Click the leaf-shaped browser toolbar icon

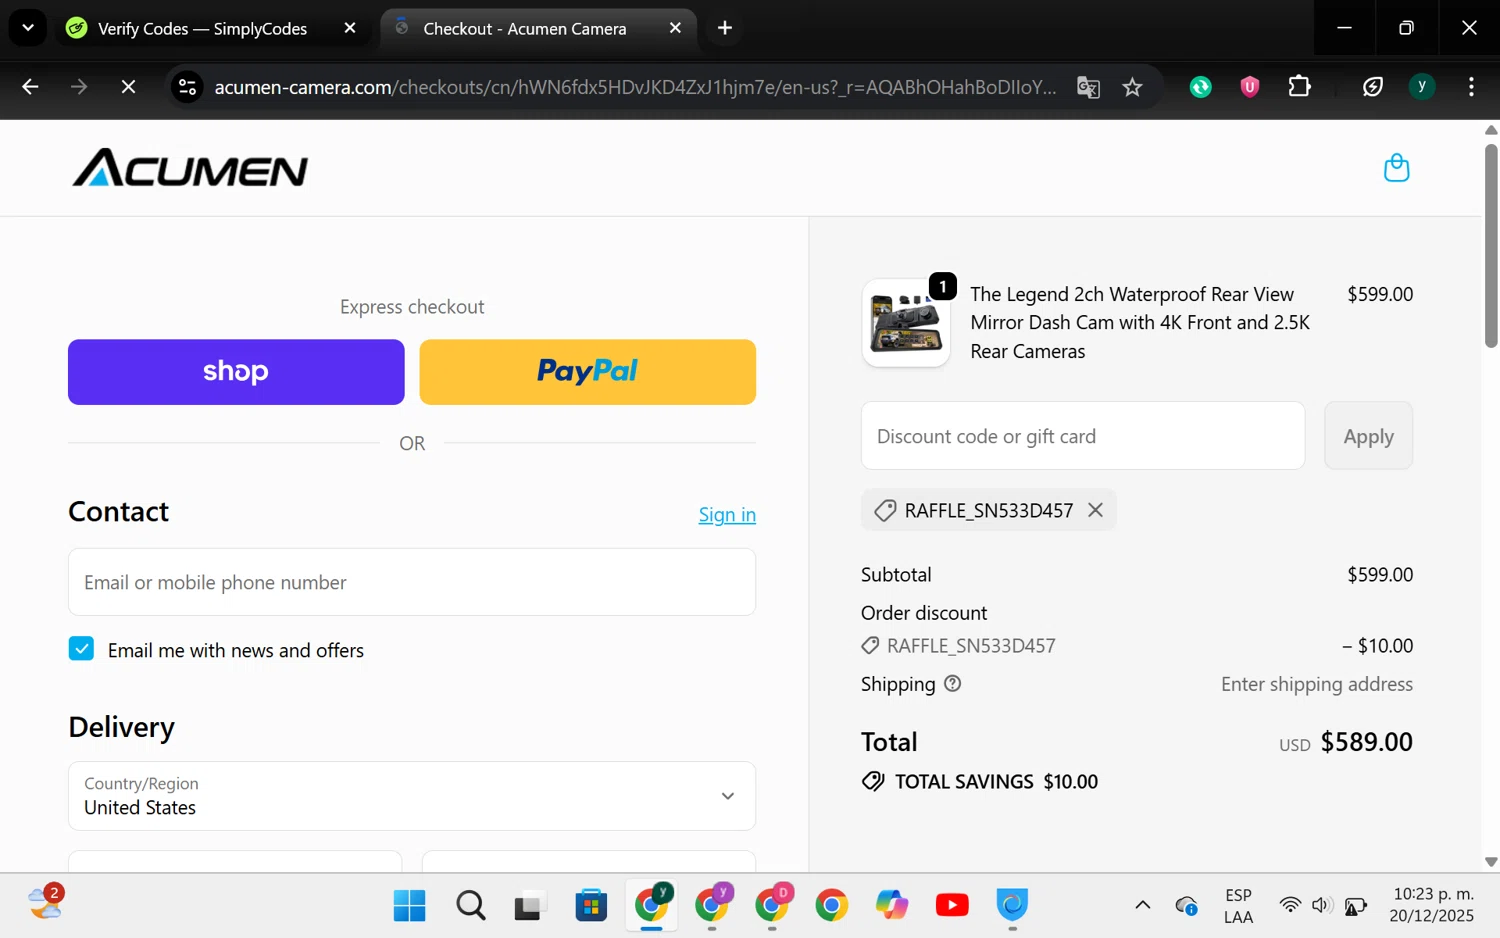pos(1373,87)
